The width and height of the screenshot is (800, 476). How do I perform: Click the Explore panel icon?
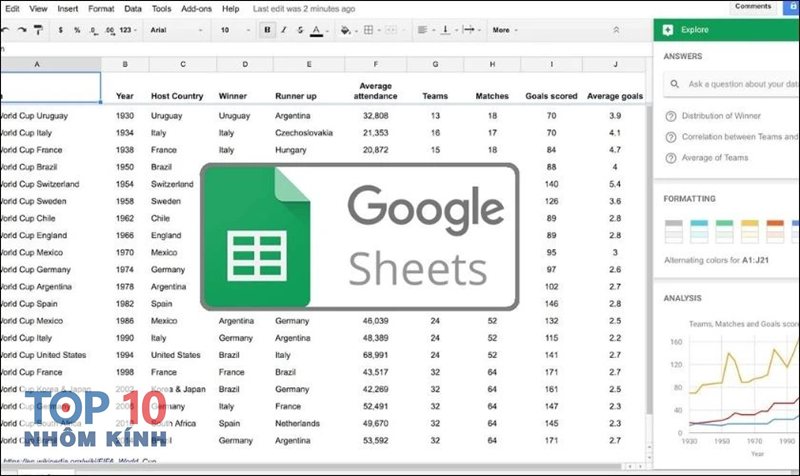click(x=668, y=30)
